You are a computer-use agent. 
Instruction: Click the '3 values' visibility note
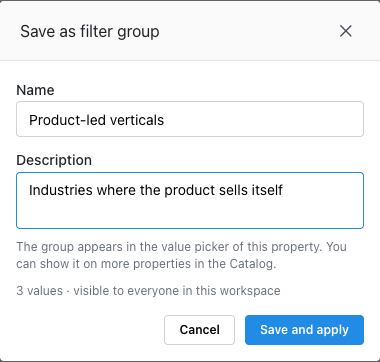(x=39, y=291)
